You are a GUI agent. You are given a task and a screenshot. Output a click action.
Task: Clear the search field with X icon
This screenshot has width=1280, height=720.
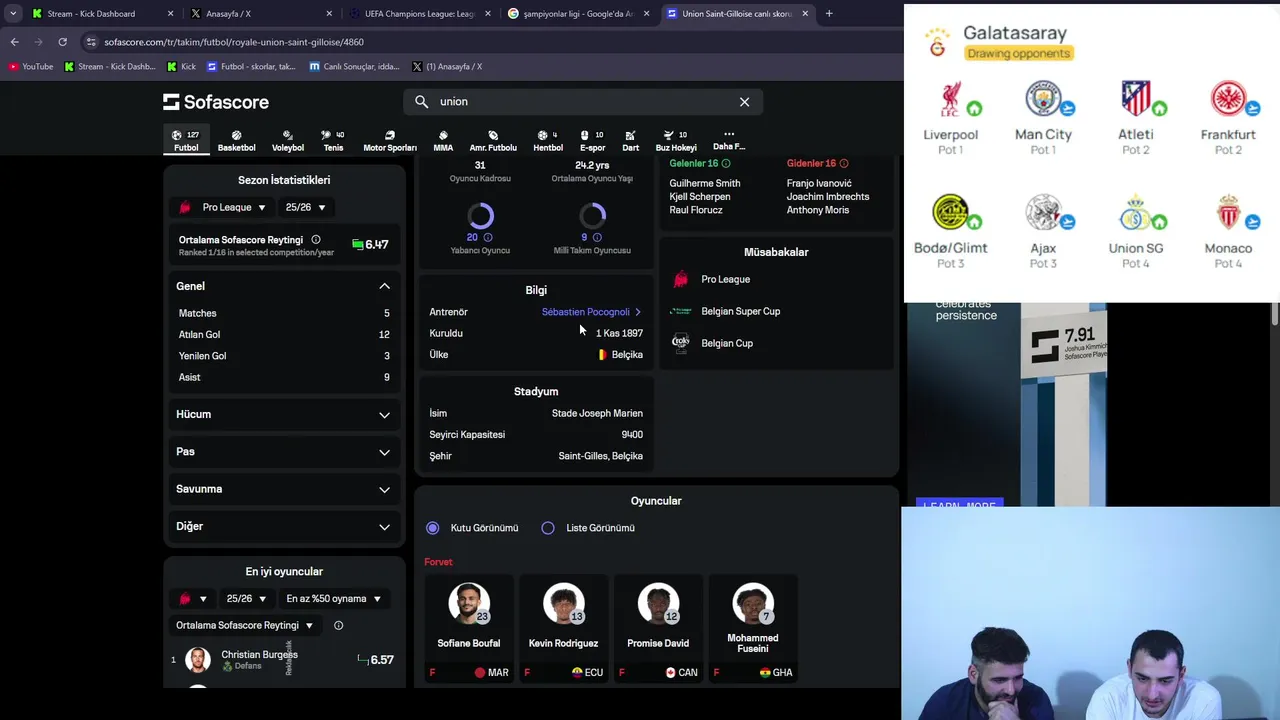pos(744,101)
